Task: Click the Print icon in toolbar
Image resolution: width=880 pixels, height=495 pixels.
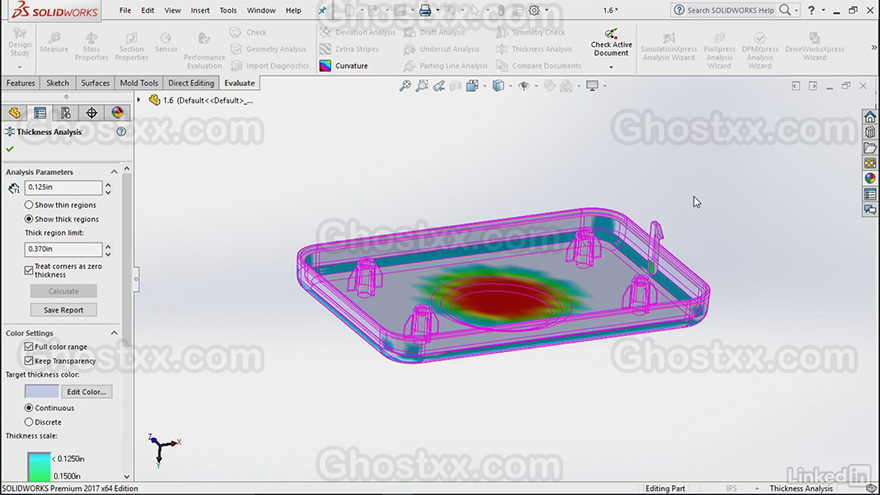Action: pos(425,10)
